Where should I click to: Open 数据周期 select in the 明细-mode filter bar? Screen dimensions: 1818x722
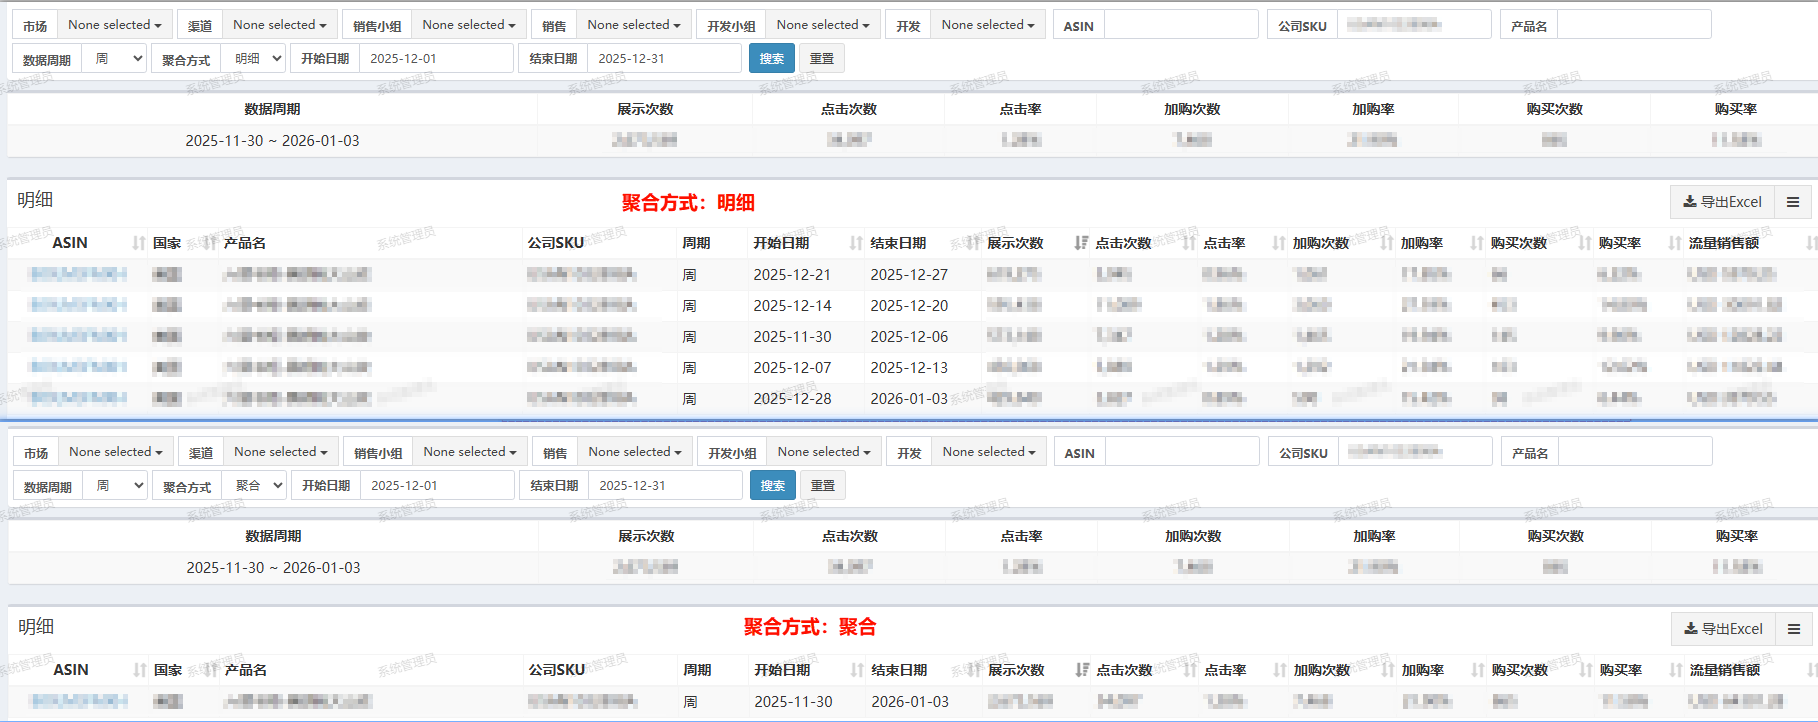pyautogui.click(x=114, y=59)
